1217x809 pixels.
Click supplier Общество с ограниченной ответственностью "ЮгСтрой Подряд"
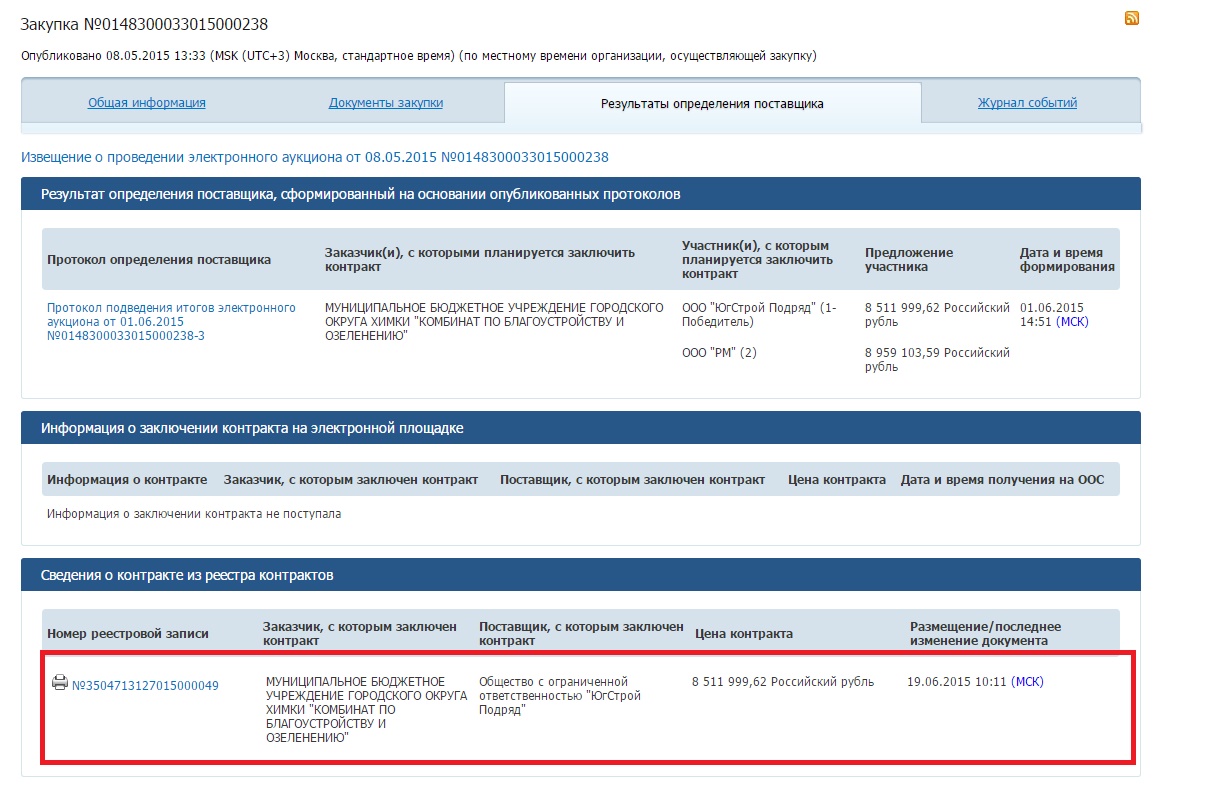pos(560,696)
